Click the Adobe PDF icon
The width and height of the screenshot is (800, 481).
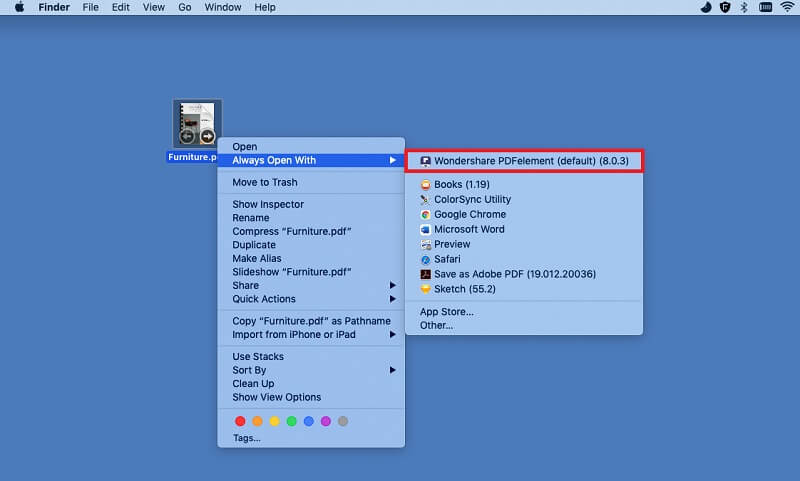tap(425, 274)
